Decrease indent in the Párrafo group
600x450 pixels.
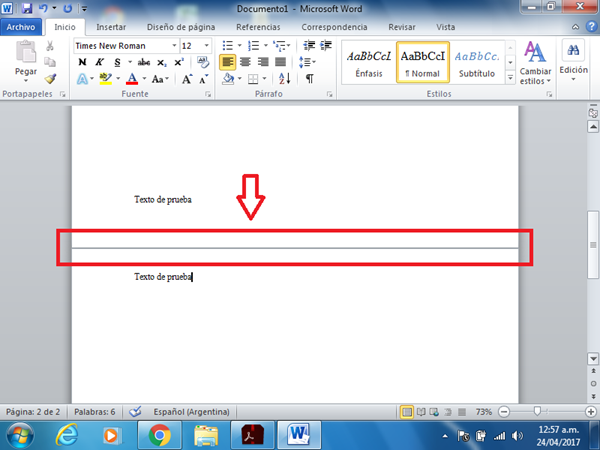[x=309, y=46]
